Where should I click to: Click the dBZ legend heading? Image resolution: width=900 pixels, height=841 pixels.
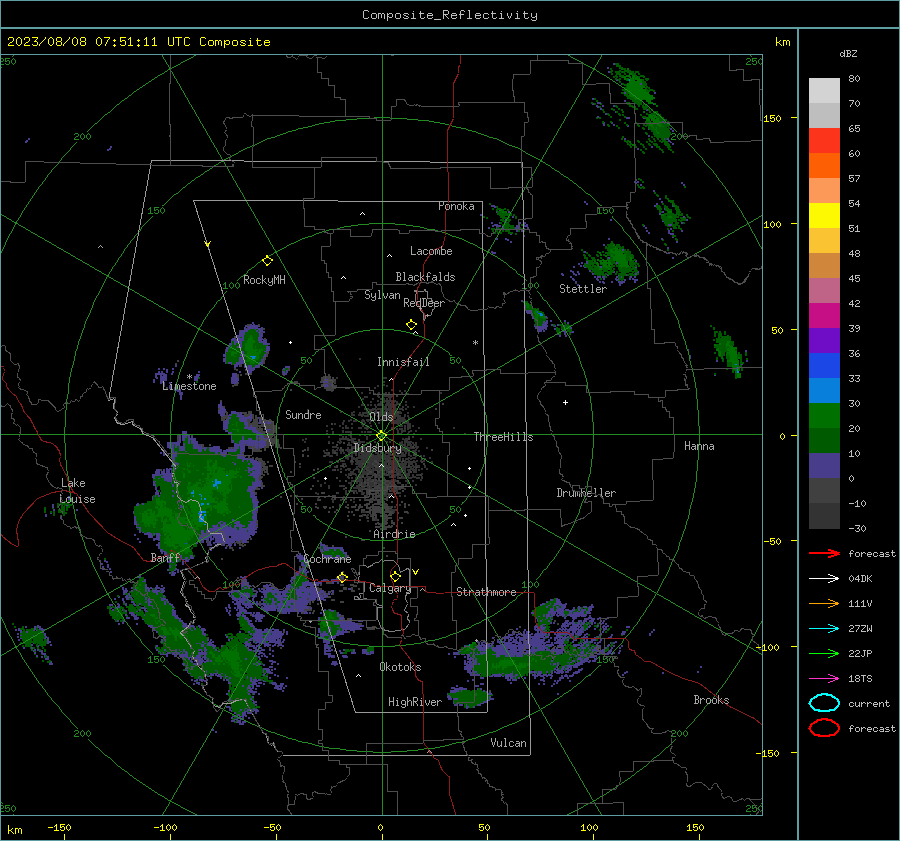tap(848, 53)
